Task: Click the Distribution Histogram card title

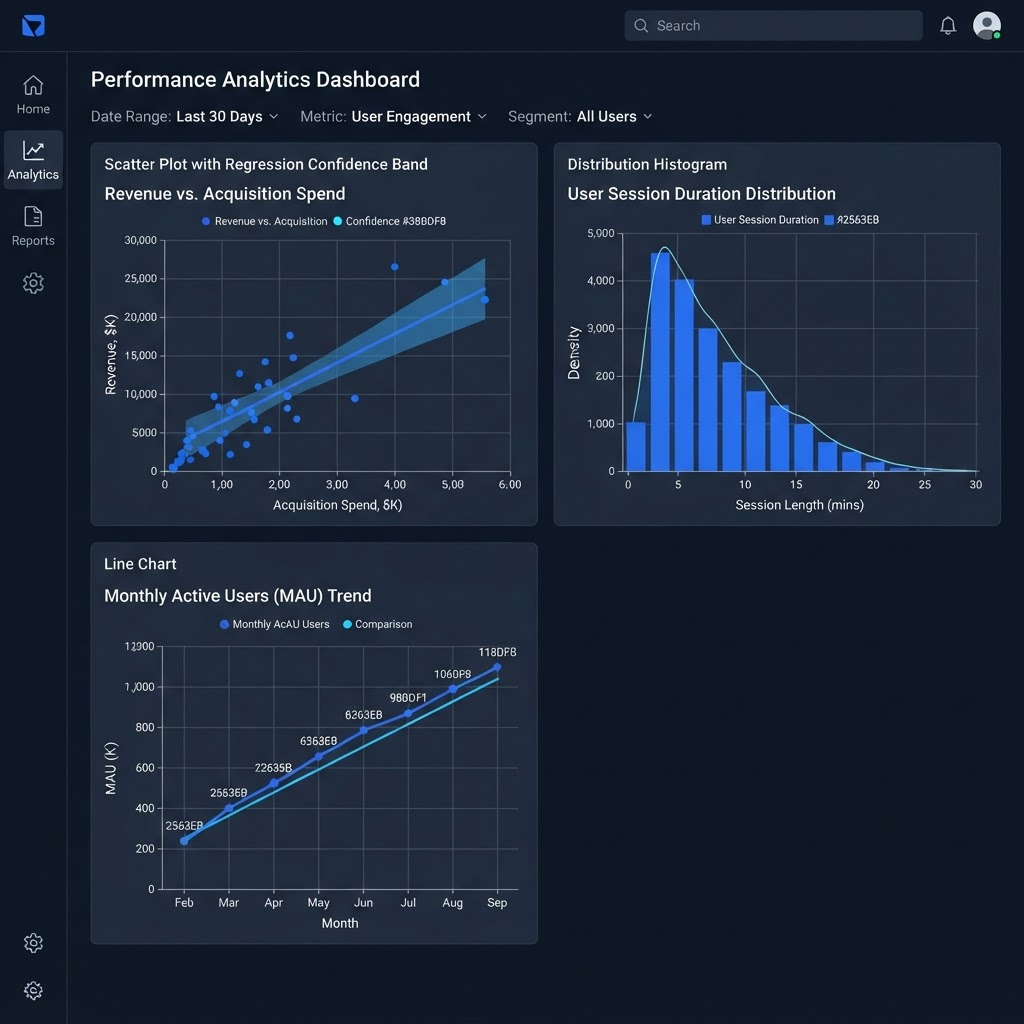Action: click(x=647, y=165)
